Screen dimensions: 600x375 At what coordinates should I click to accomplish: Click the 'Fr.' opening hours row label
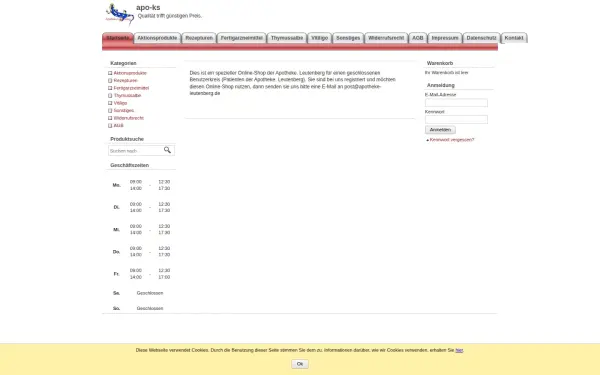pos(116,274)
